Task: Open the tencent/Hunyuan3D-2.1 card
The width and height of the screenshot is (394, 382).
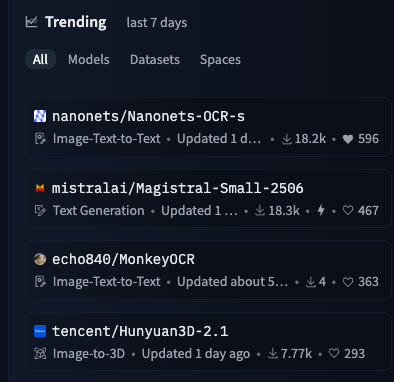Action: pos(208,342)
